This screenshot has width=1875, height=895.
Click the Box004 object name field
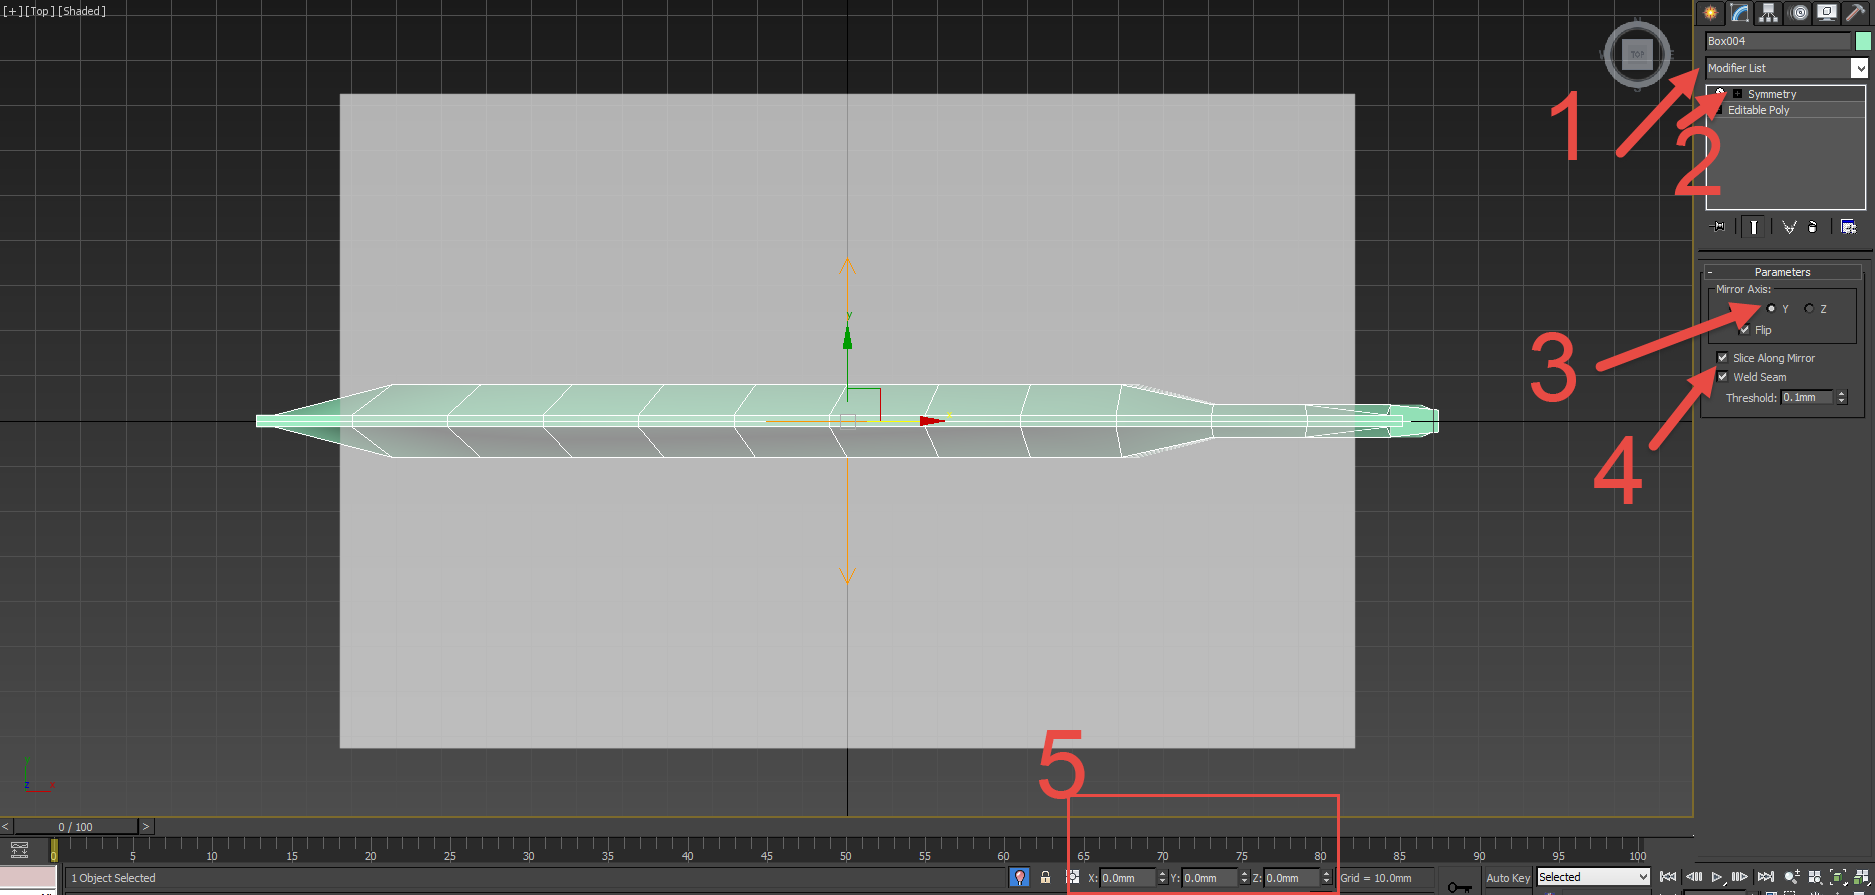(x=1778, y=41)
